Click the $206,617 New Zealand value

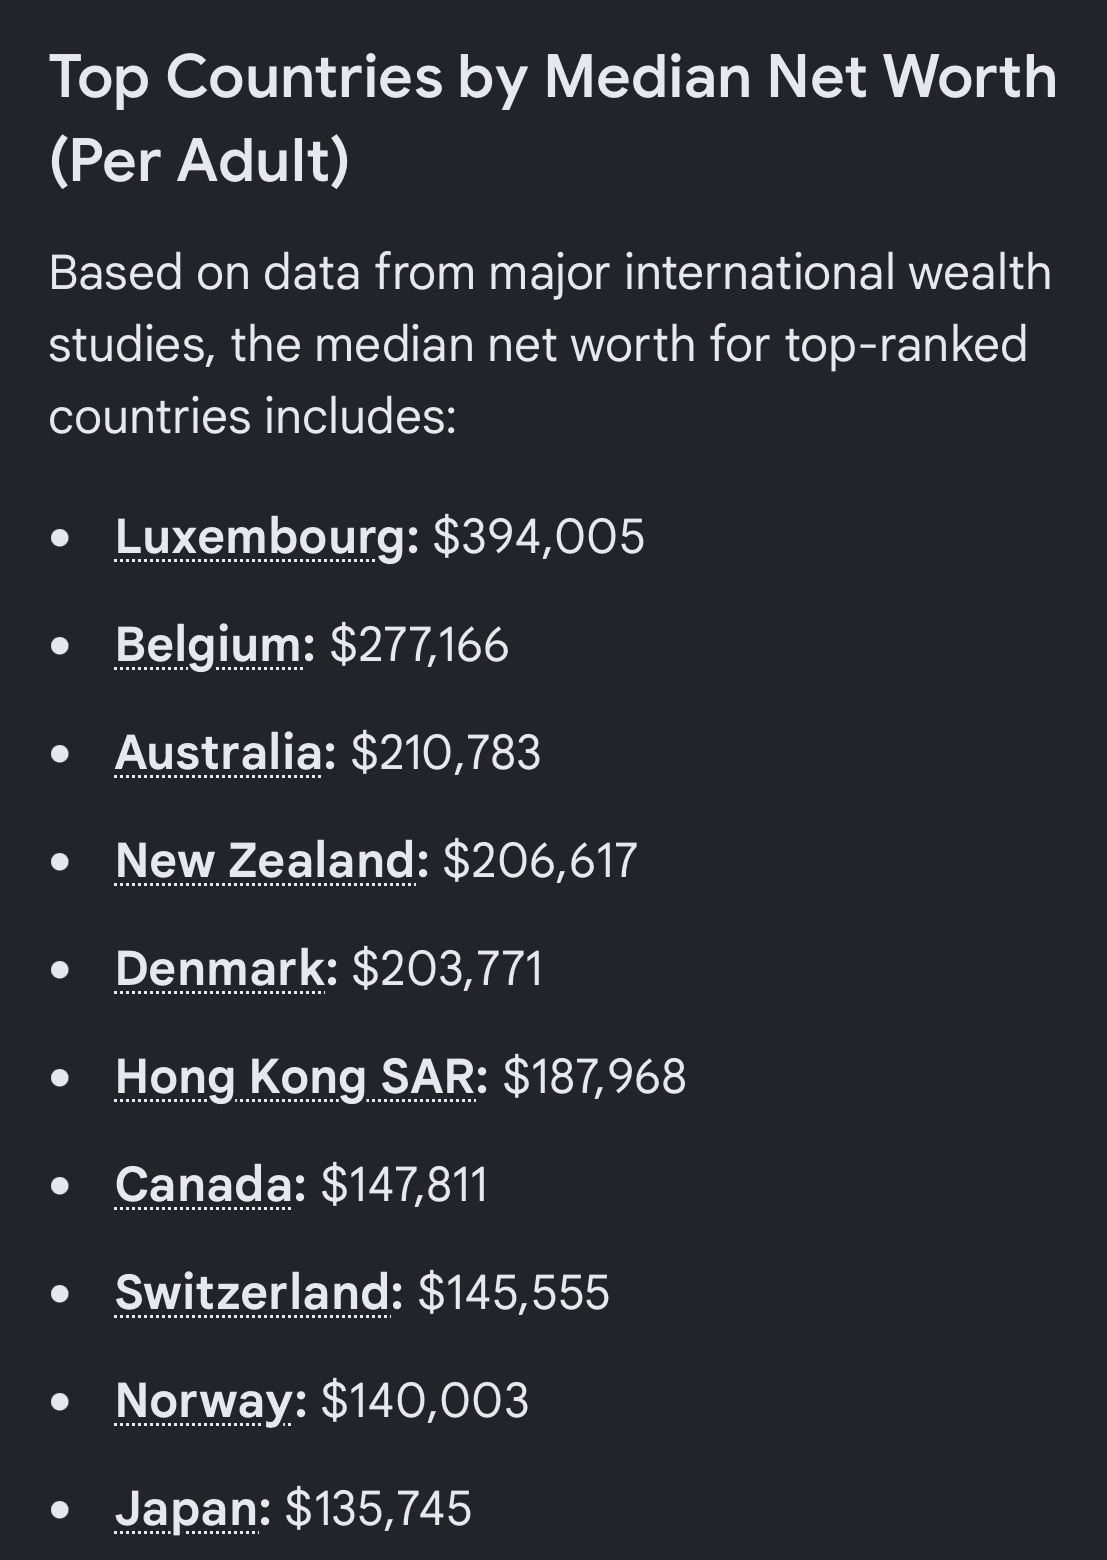(540, 861)
